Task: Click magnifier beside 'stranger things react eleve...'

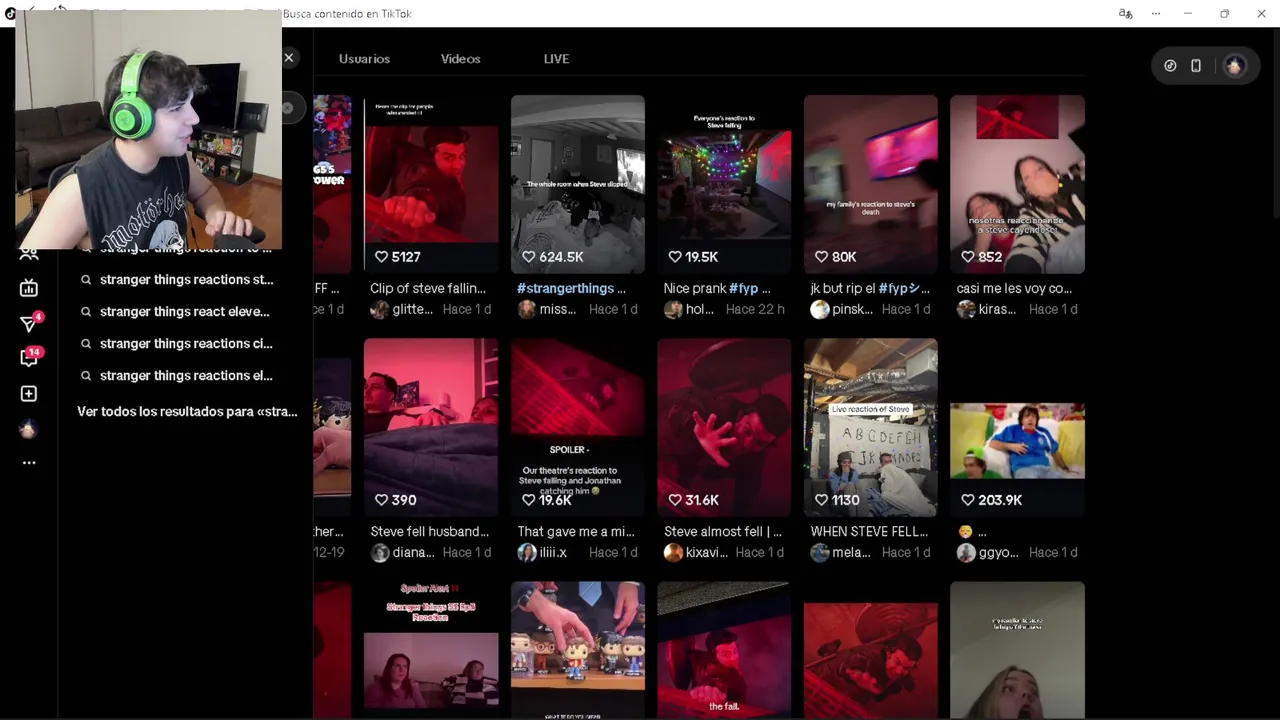Action: (x=86, y=312)
